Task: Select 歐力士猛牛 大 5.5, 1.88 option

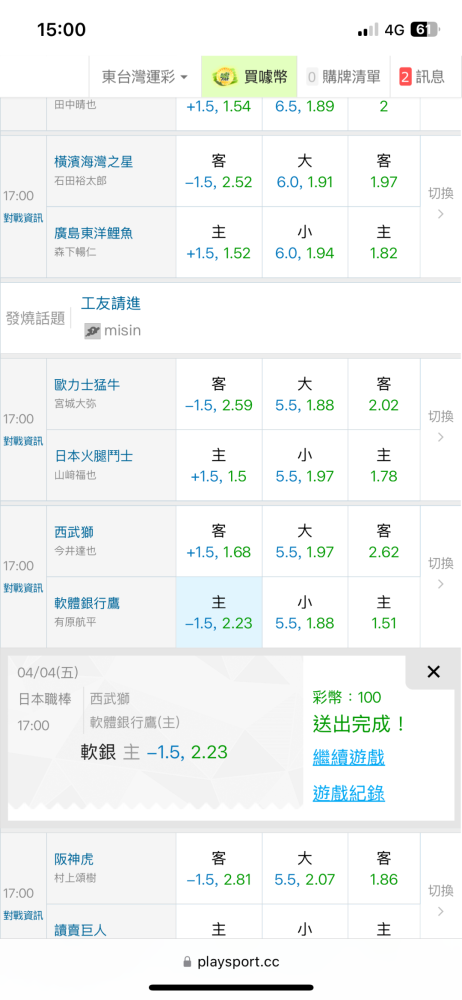Action: point(305,395)
